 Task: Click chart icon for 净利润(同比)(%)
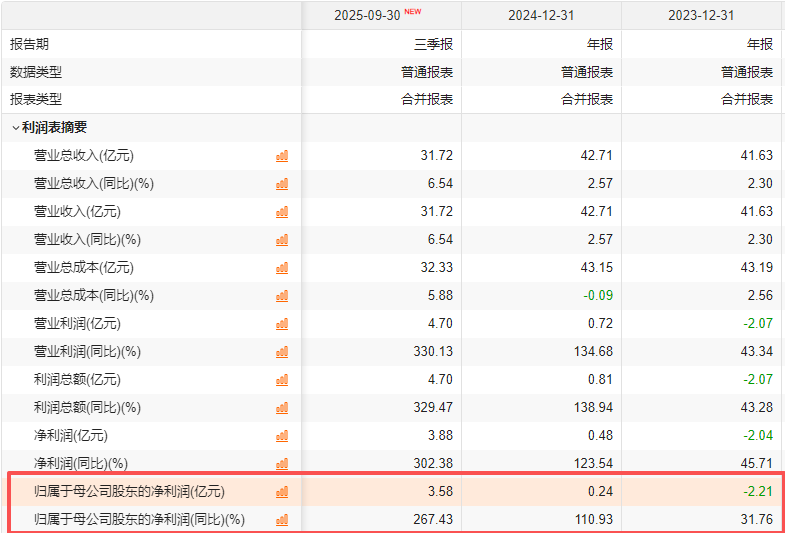282,464
